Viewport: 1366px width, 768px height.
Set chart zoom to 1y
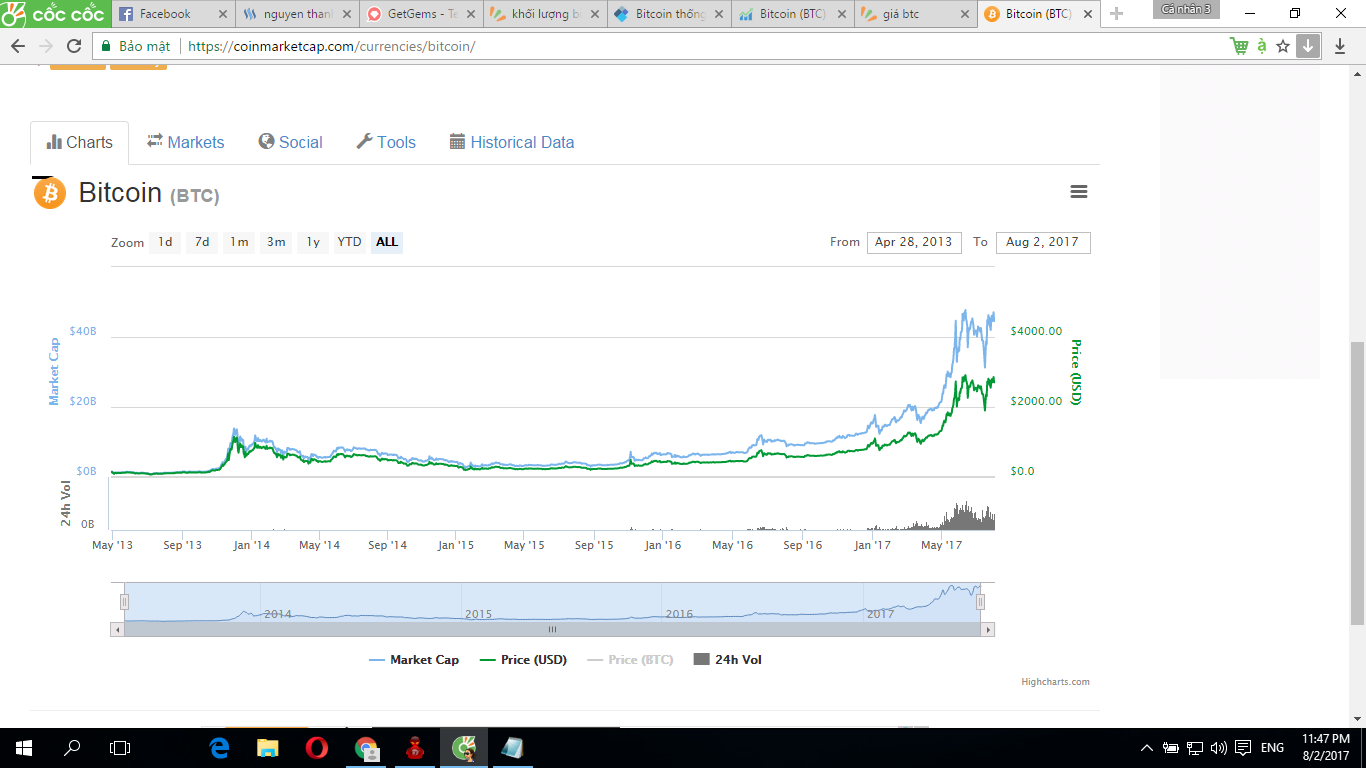coord(313,242)
